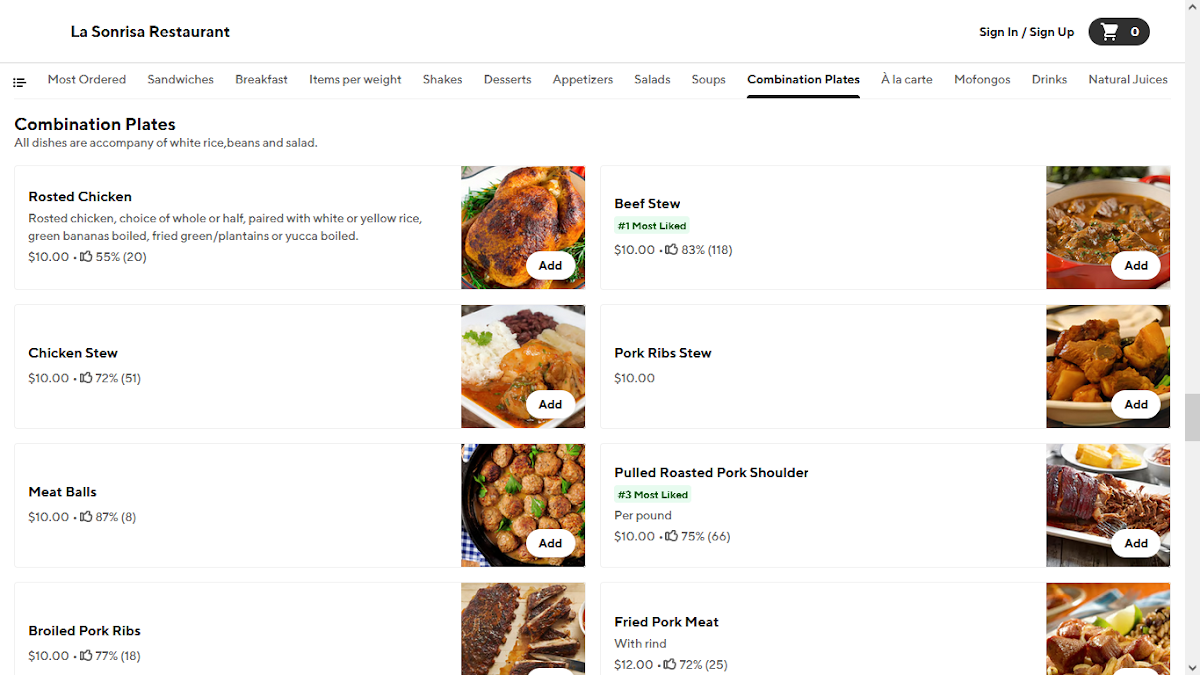Add Pork Ribs Stew to cart
Screen dimensions: 1200x675
tap(1136, 405)
